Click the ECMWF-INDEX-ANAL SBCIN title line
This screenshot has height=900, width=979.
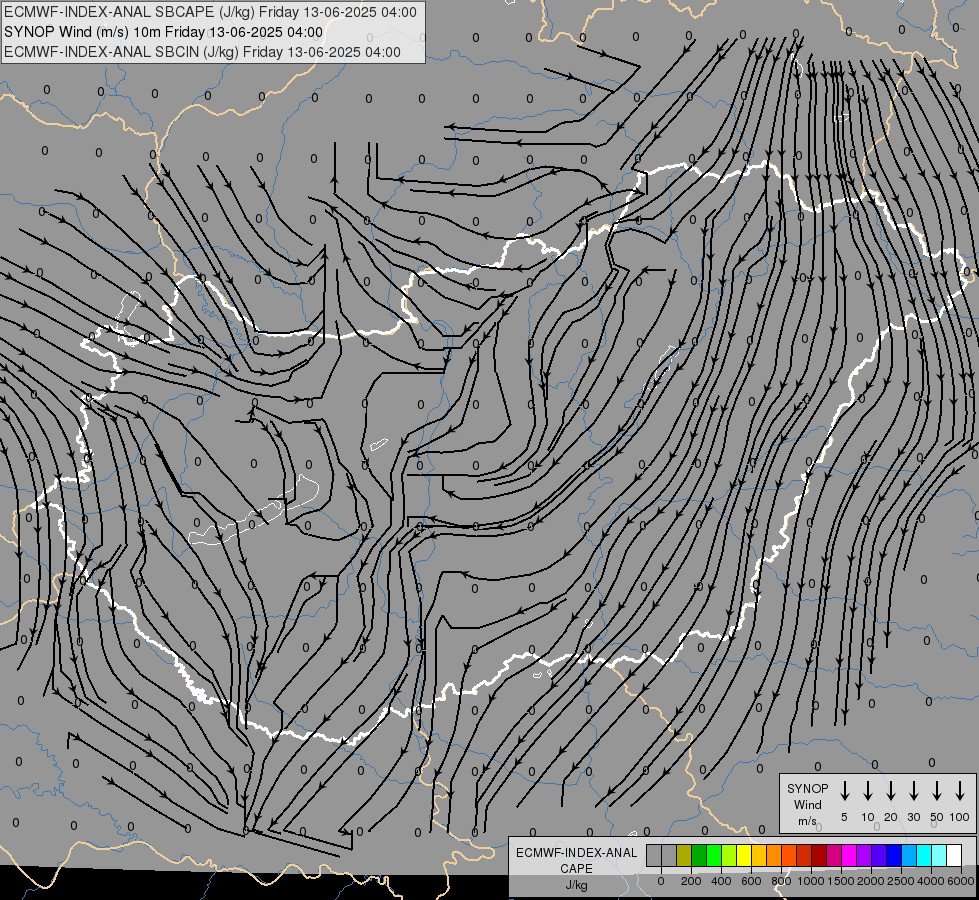pyautogui.click(x=202, y=52)
